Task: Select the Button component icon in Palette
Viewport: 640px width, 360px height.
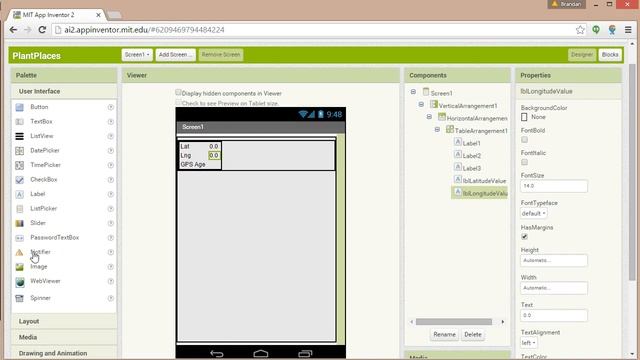Action: click(19, 107)
